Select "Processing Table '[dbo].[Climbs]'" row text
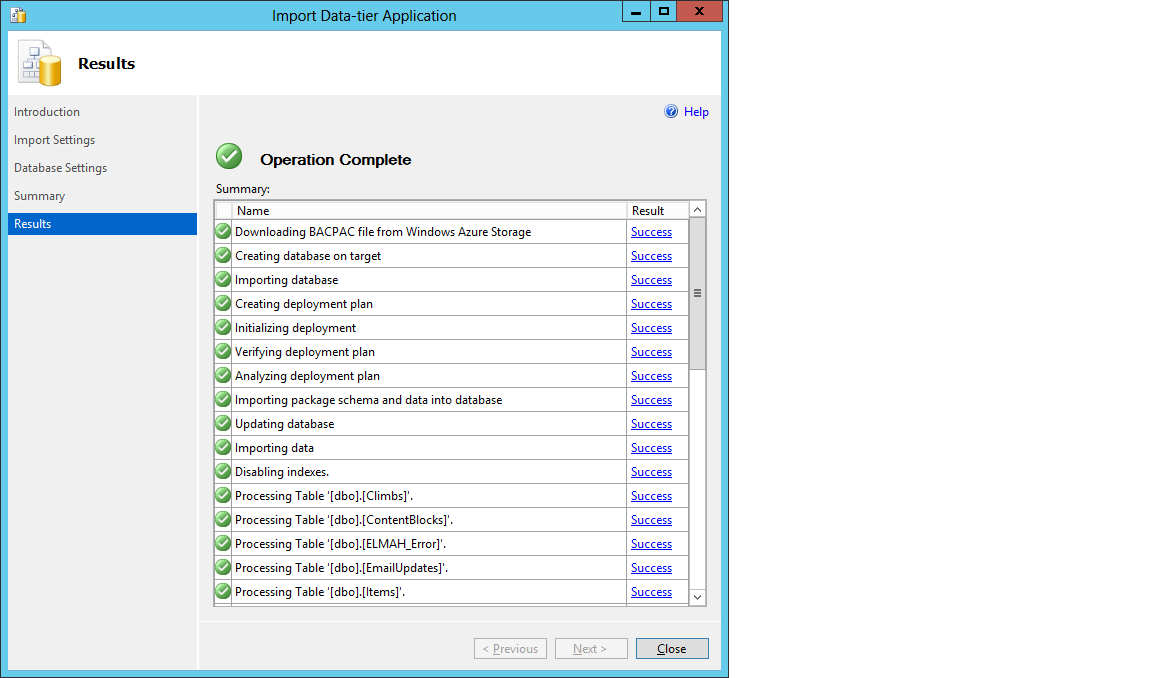This screenshot has height=678, width=1152. tap(324, 496)
